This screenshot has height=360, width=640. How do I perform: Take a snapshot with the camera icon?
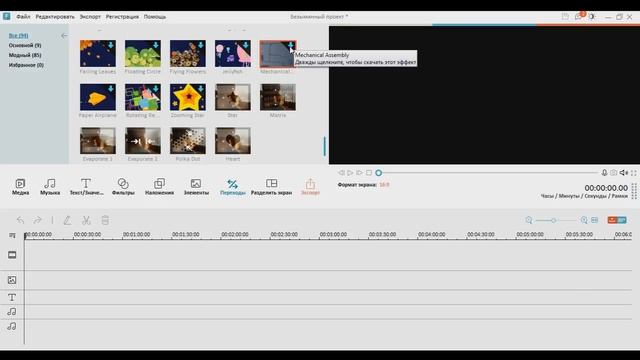click(x=613, y=173)
